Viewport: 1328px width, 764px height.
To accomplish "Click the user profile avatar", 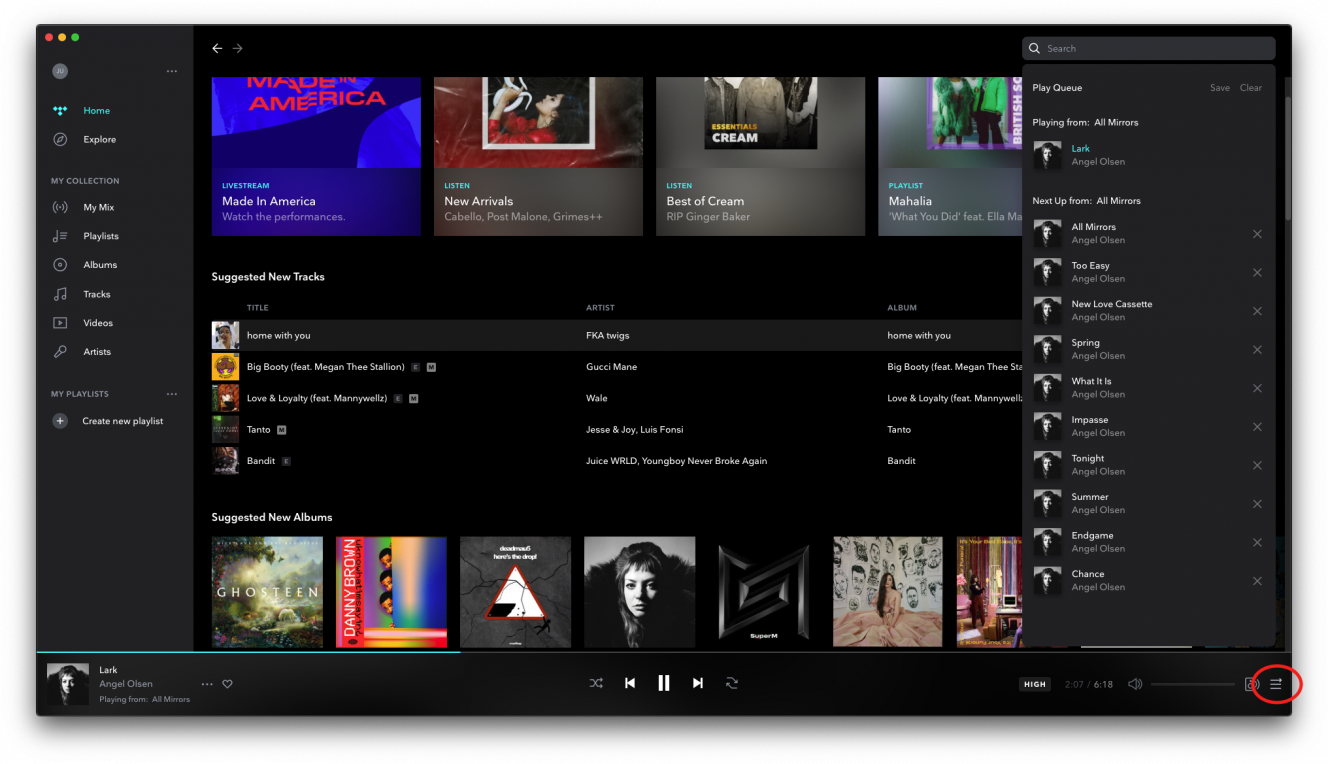I will 60,71.
